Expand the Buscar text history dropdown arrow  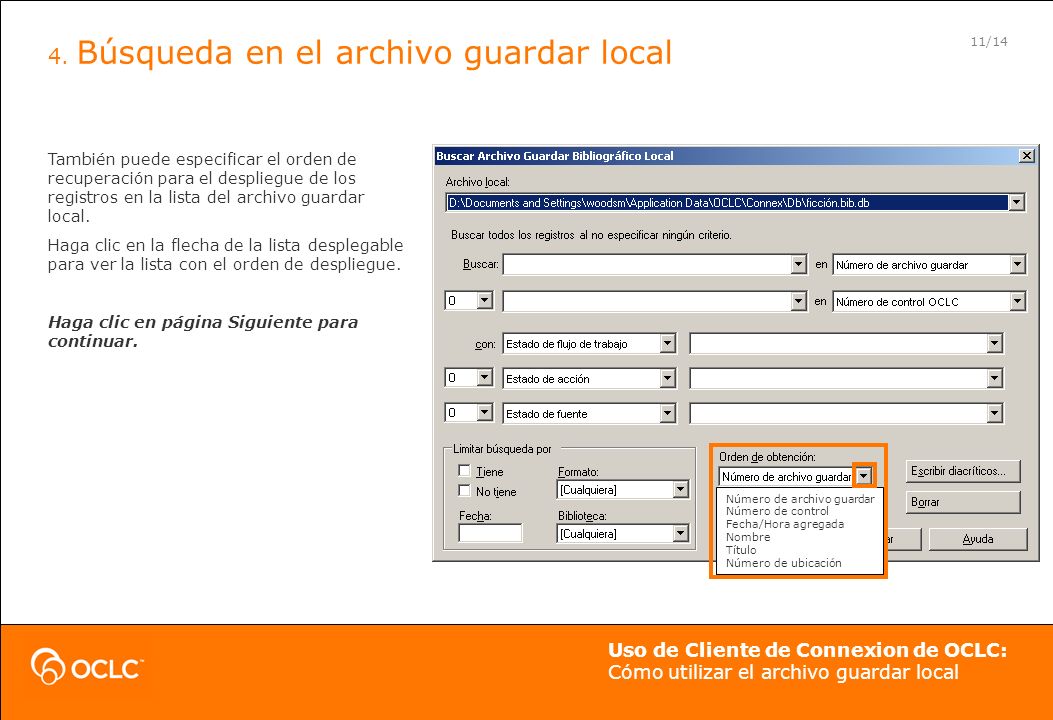pyautogui.click(x=798, y=264)
